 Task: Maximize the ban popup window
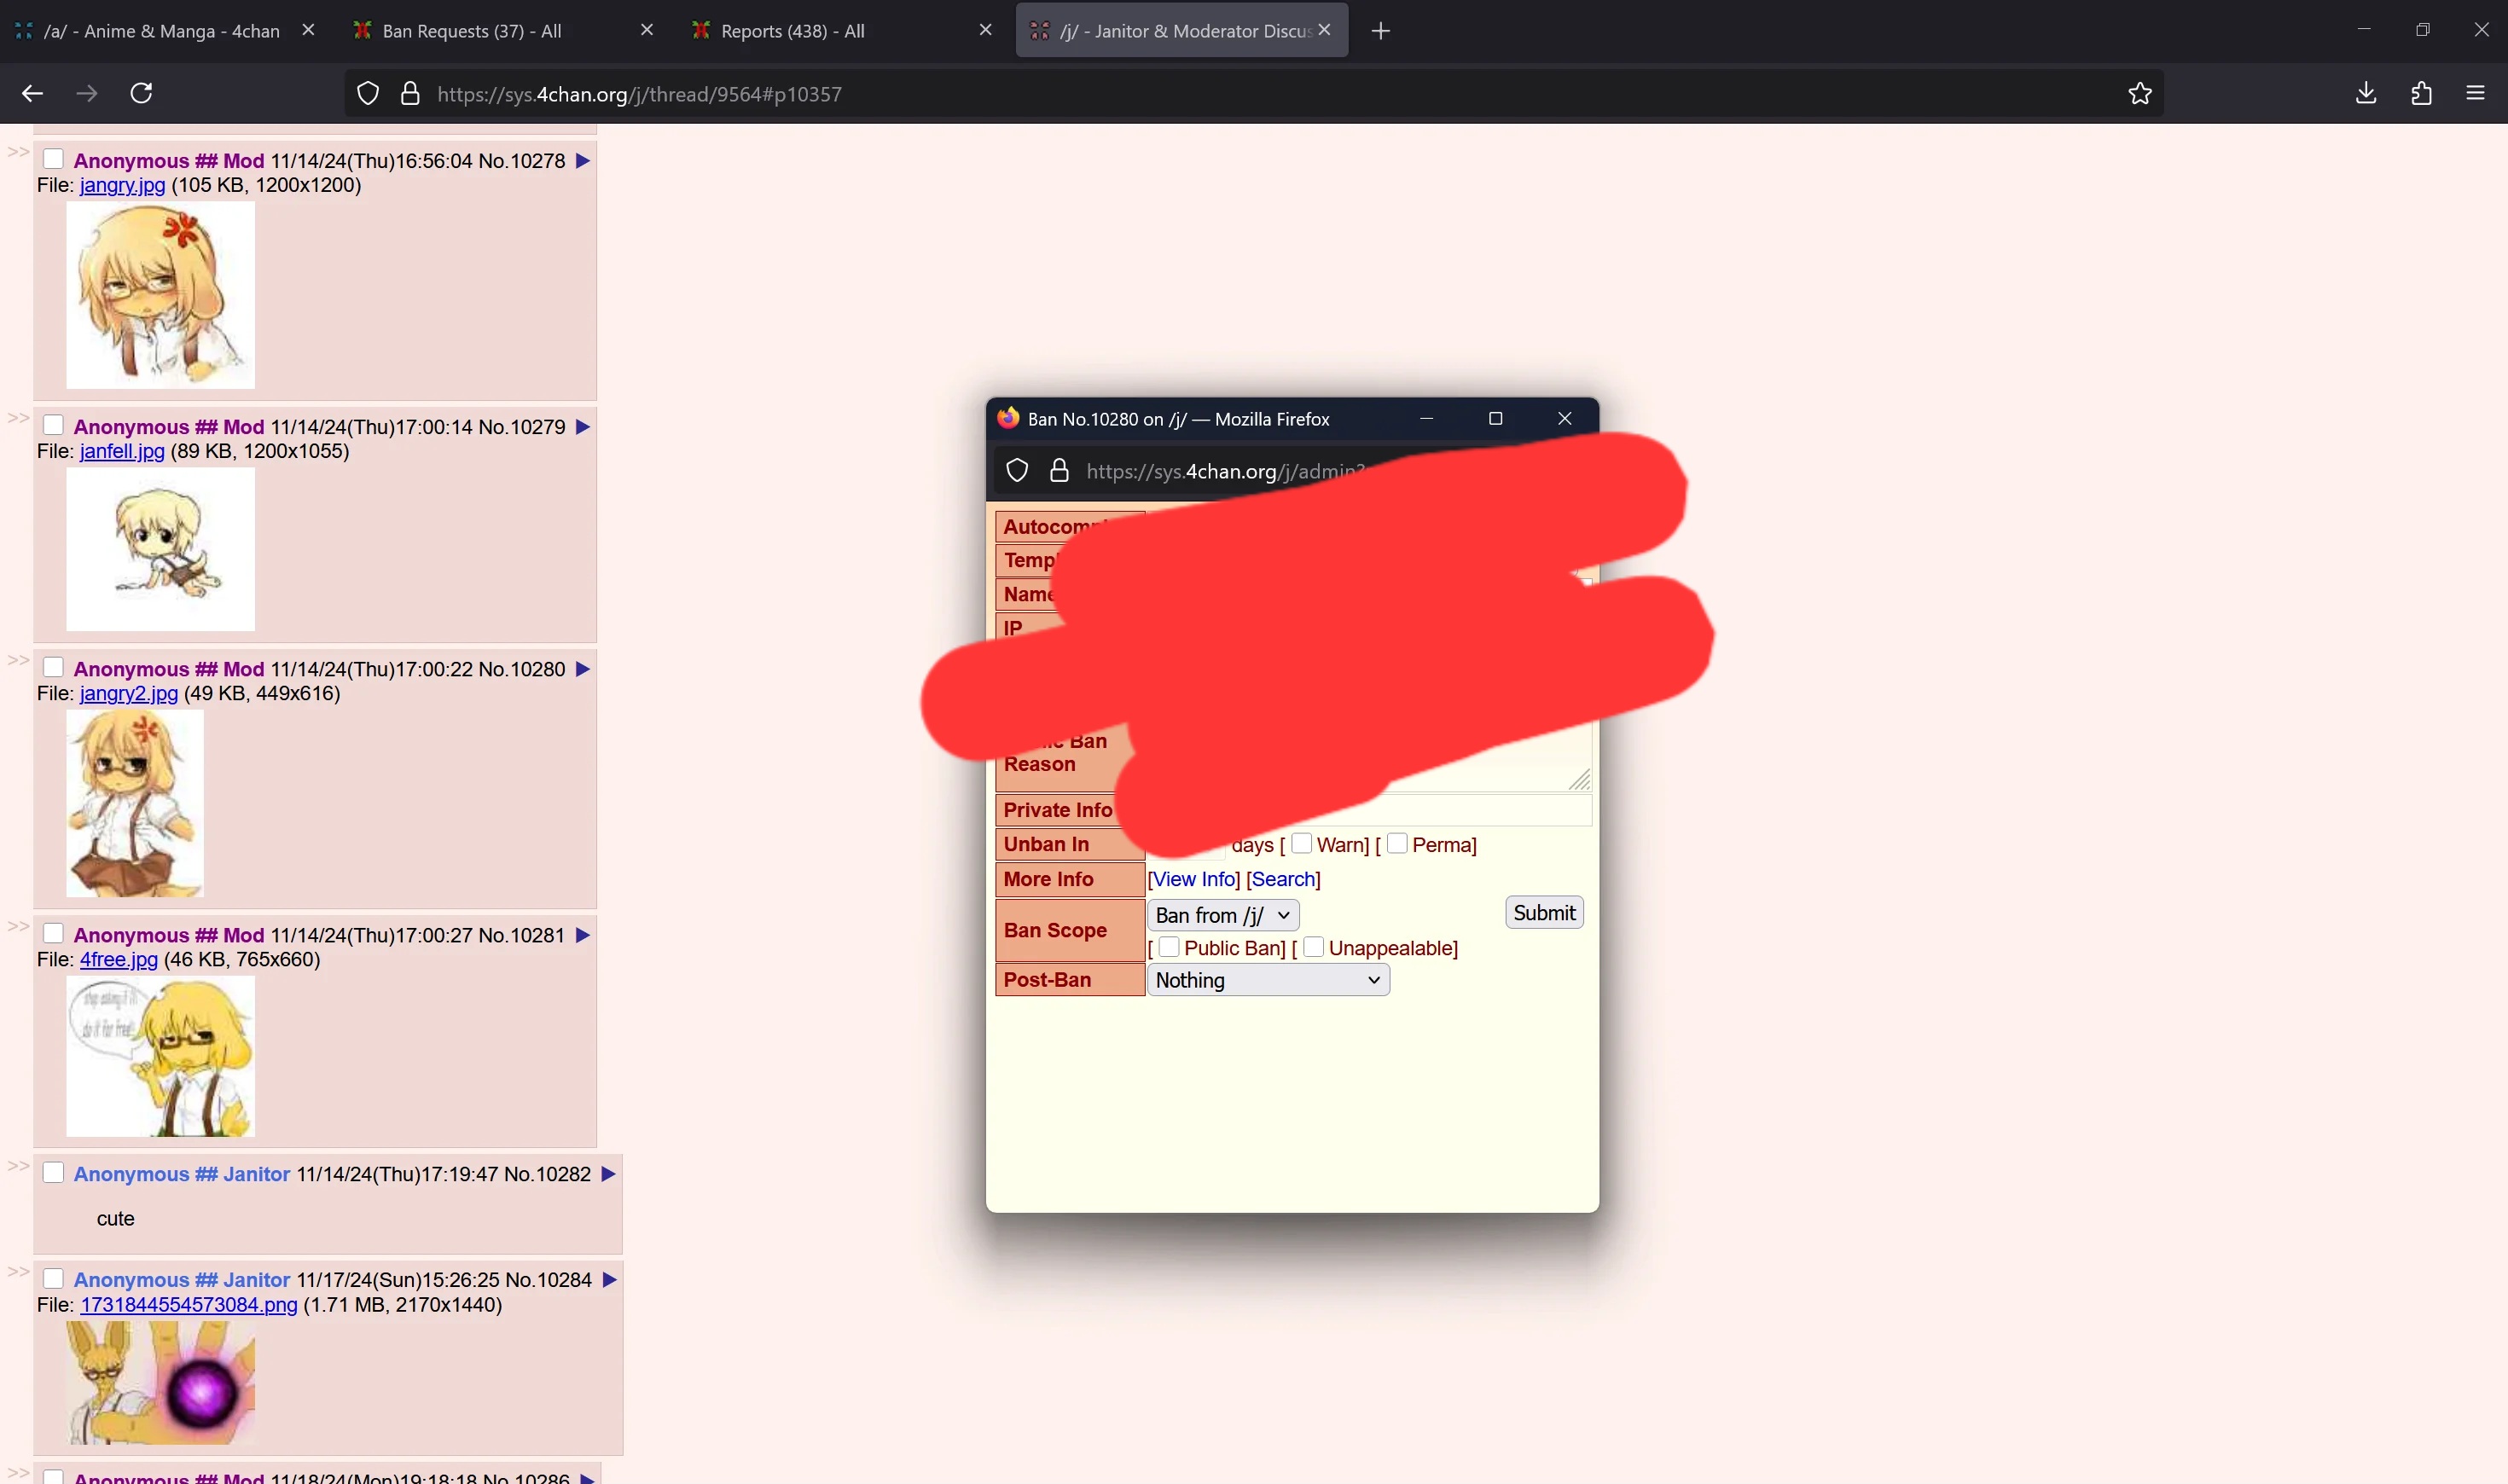(1495, 418)
